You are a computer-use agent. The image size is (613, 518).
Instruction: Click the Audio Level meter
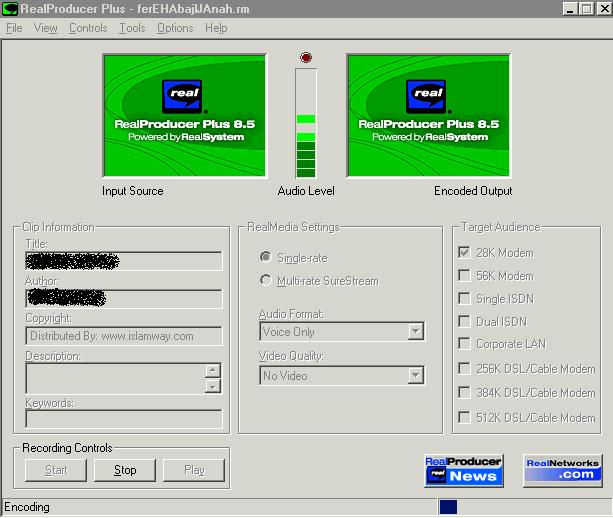pos(306,123)
